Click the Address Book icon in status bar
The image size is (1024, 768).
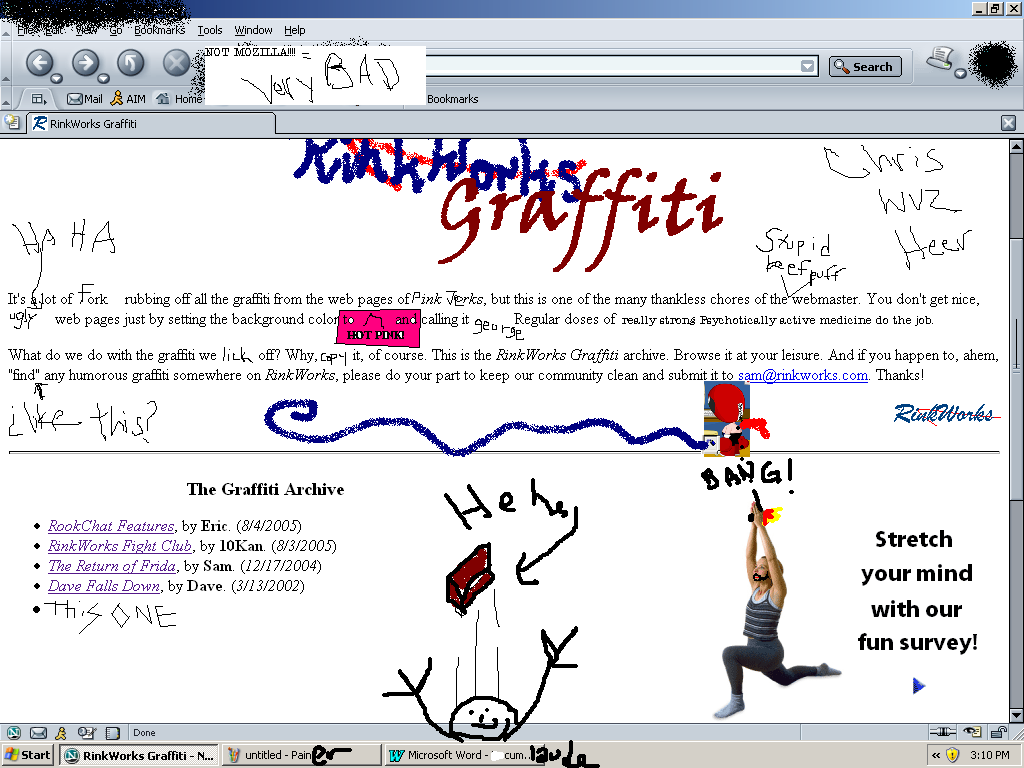coord(113,733)
